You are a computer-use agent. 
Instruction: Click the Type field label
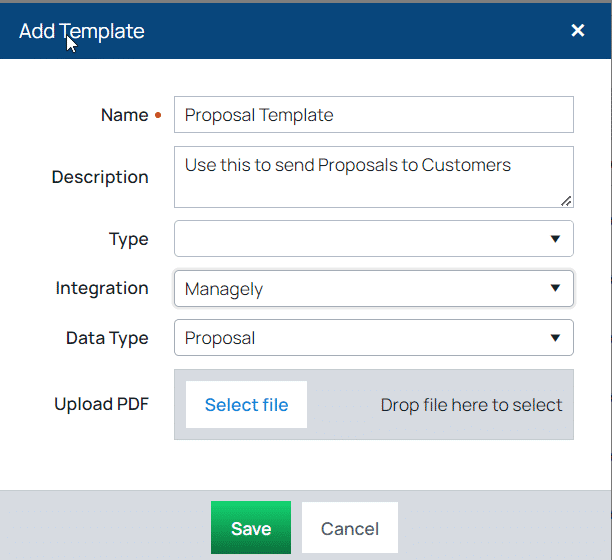[x=128, y=239]
